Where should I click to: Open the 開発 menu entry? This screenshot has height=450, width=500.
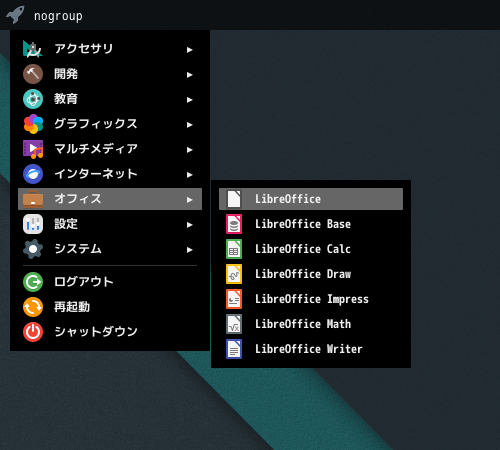click(x=110, y=74)
